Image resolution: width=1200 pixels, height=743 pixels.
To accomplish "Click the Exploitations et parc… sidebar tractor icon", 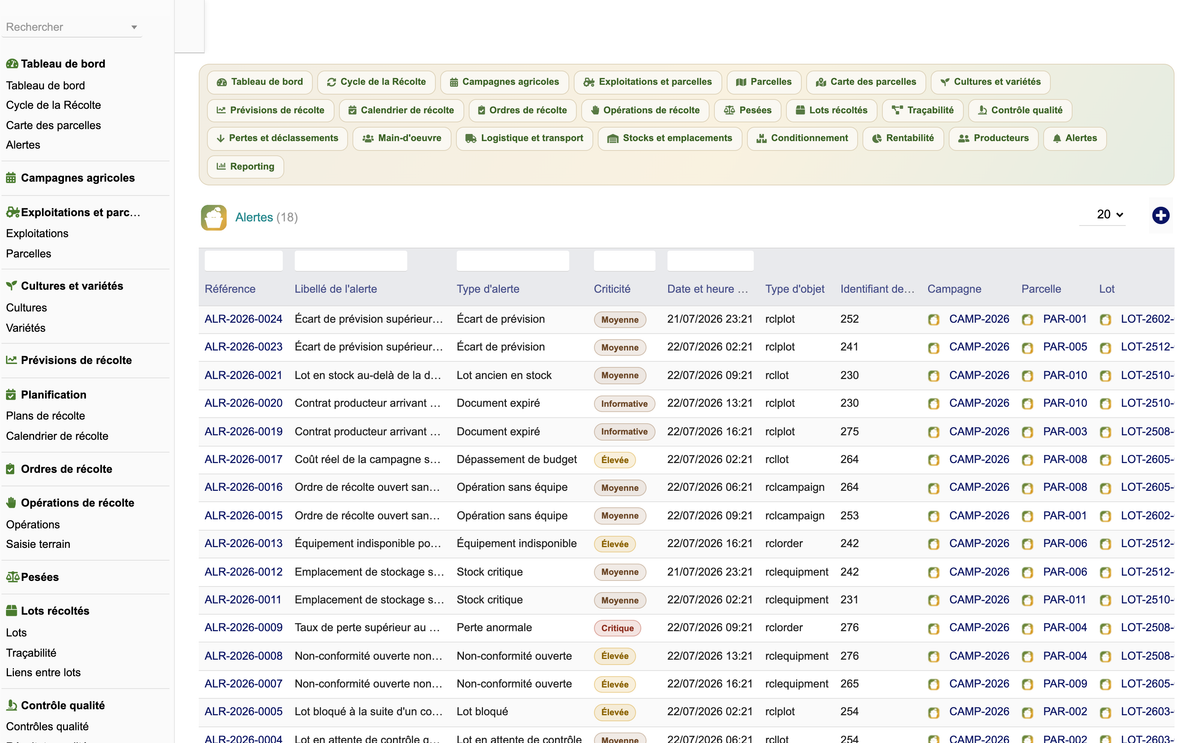I will point(13,212).
